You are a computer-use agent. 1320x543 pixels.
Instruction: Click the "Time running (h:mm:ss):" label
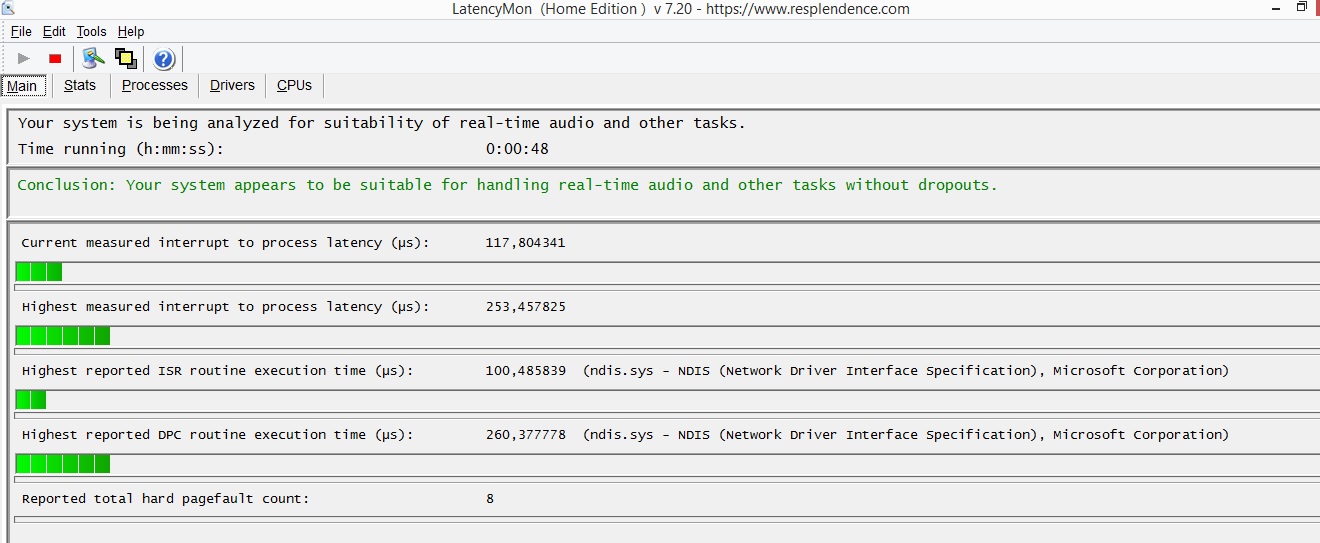[121, 149]
